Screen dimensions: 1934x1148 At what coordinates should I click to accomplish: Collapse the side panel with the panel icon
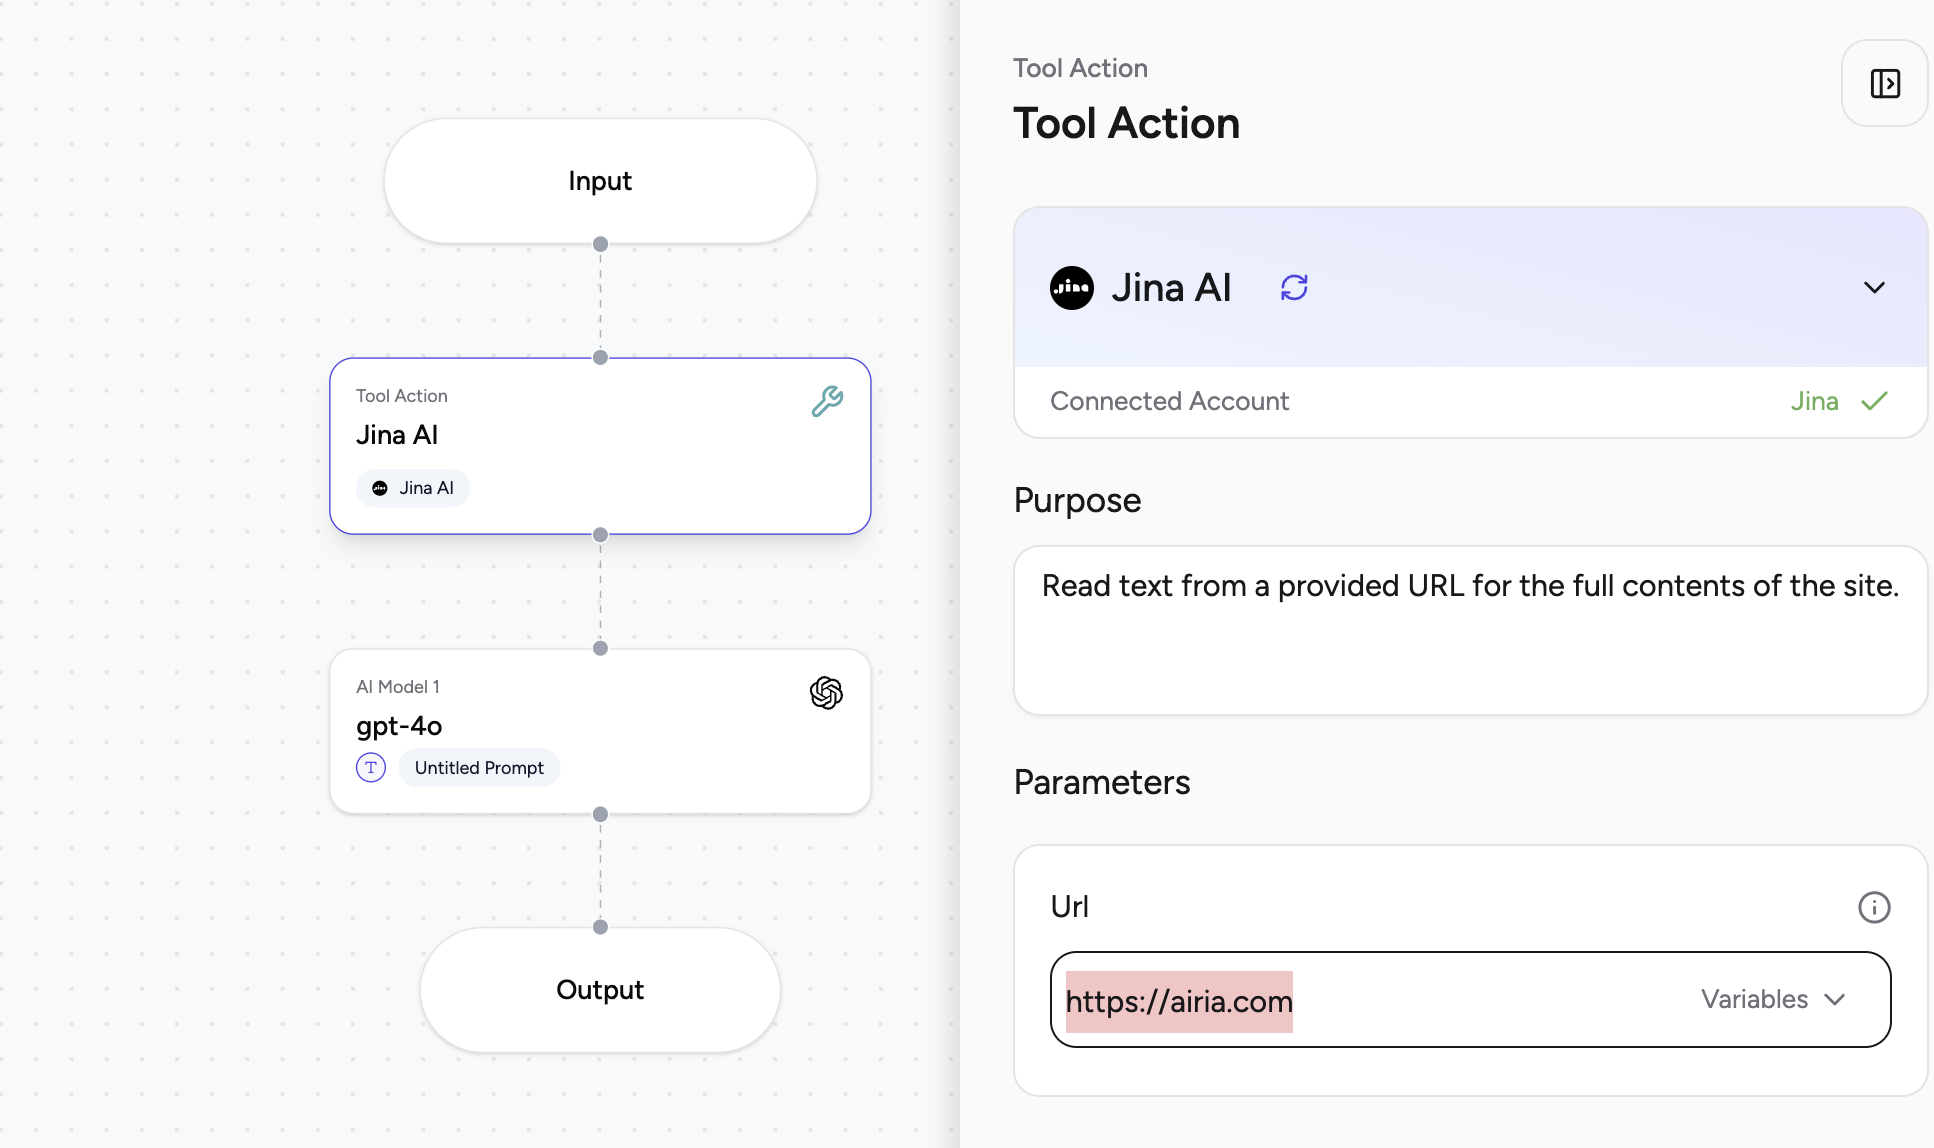pos(1885,84)
